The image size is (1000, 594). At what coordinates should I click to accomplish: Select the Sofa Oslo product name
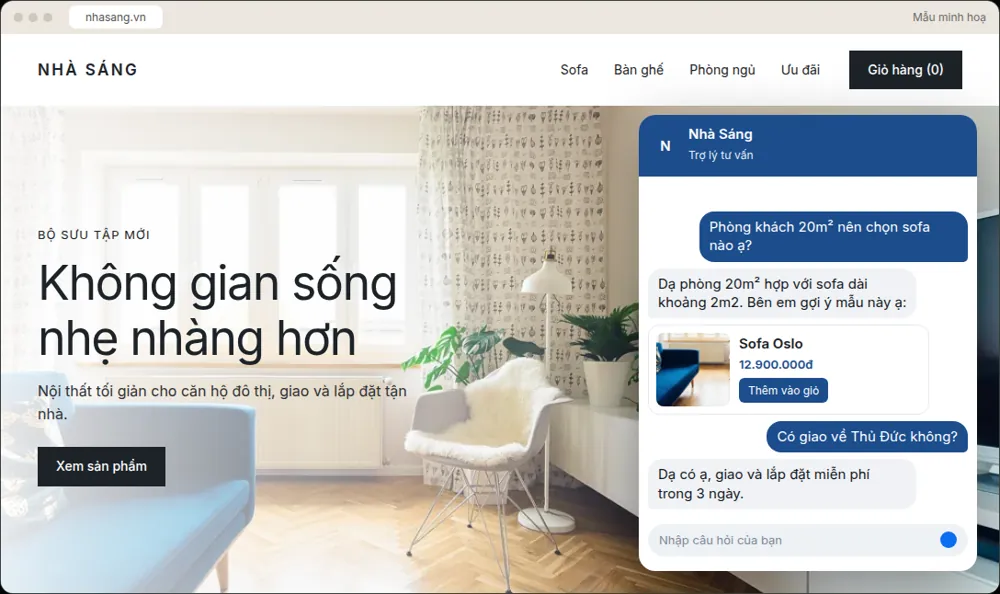pyautogui.click(x=770, y=343)
